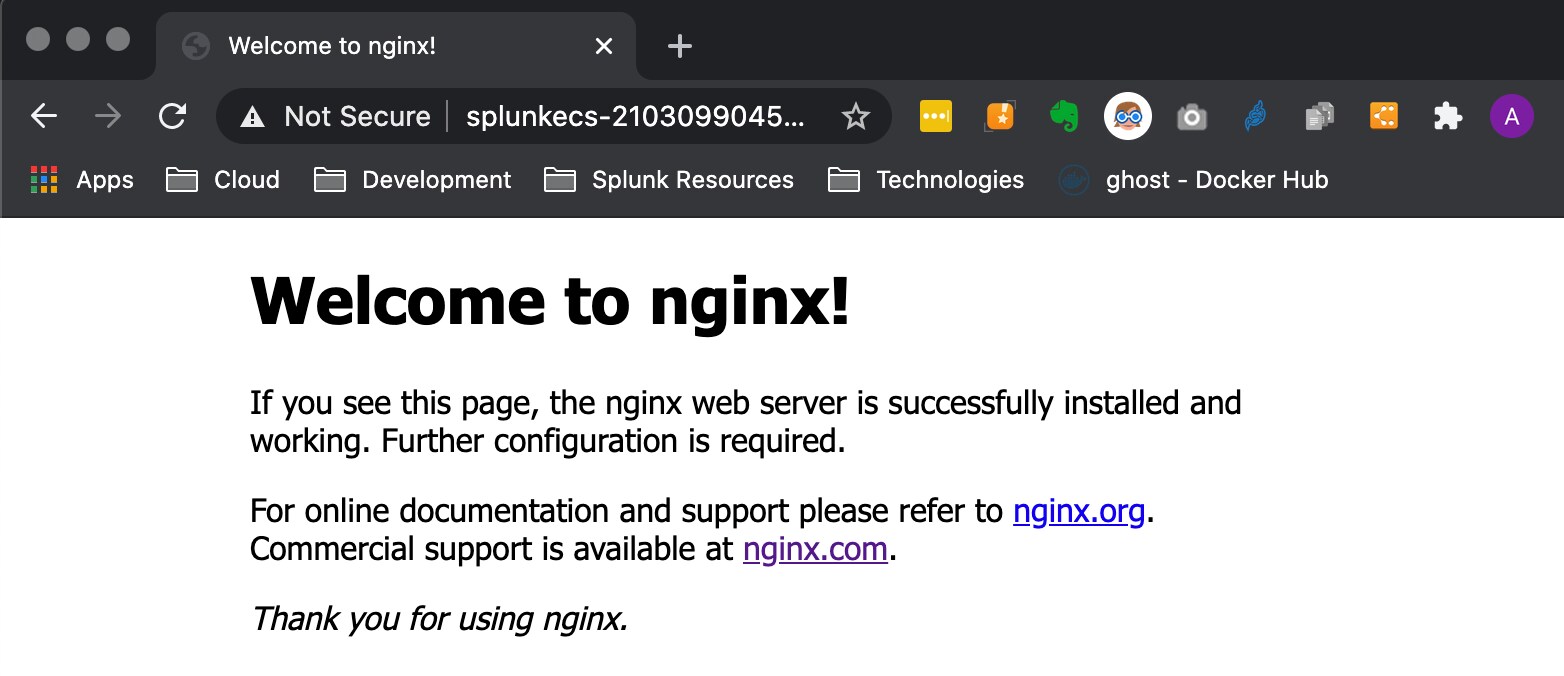
Task: Follow the nginx.org documentation link
Action: point(1079,511)
